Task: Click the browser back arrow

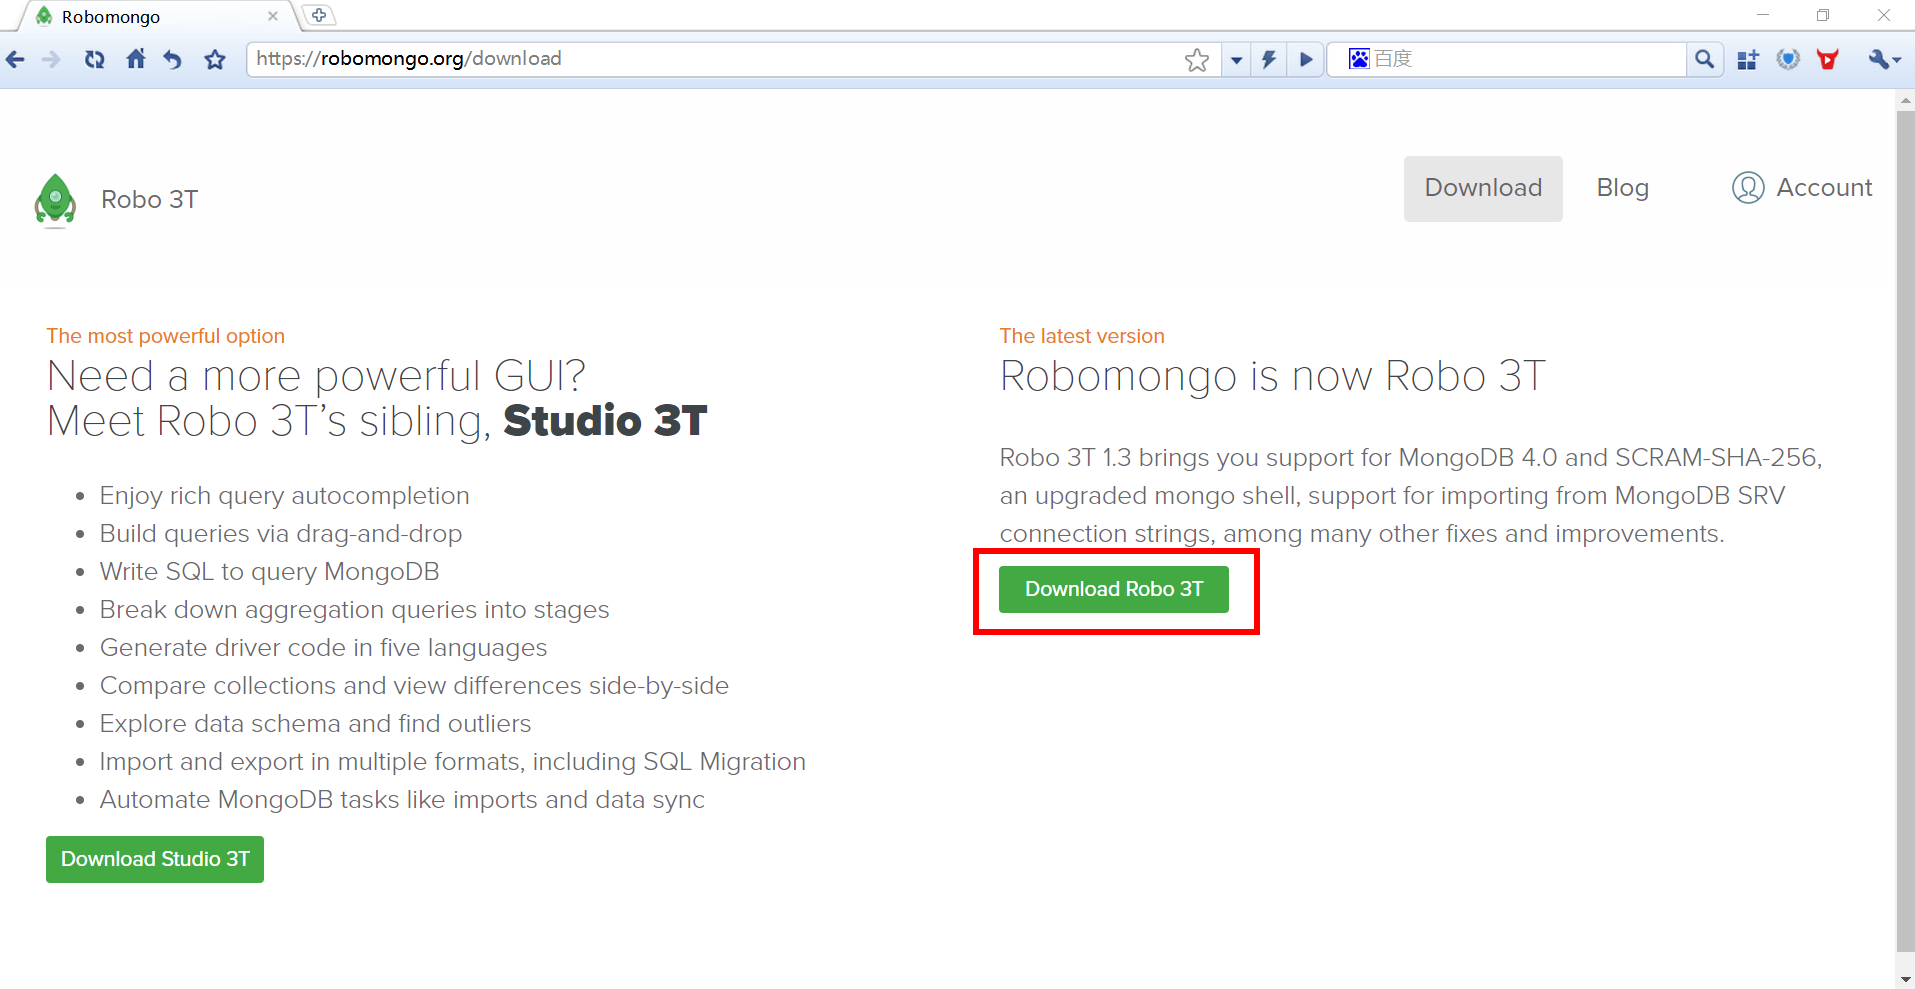Action: 15,60
